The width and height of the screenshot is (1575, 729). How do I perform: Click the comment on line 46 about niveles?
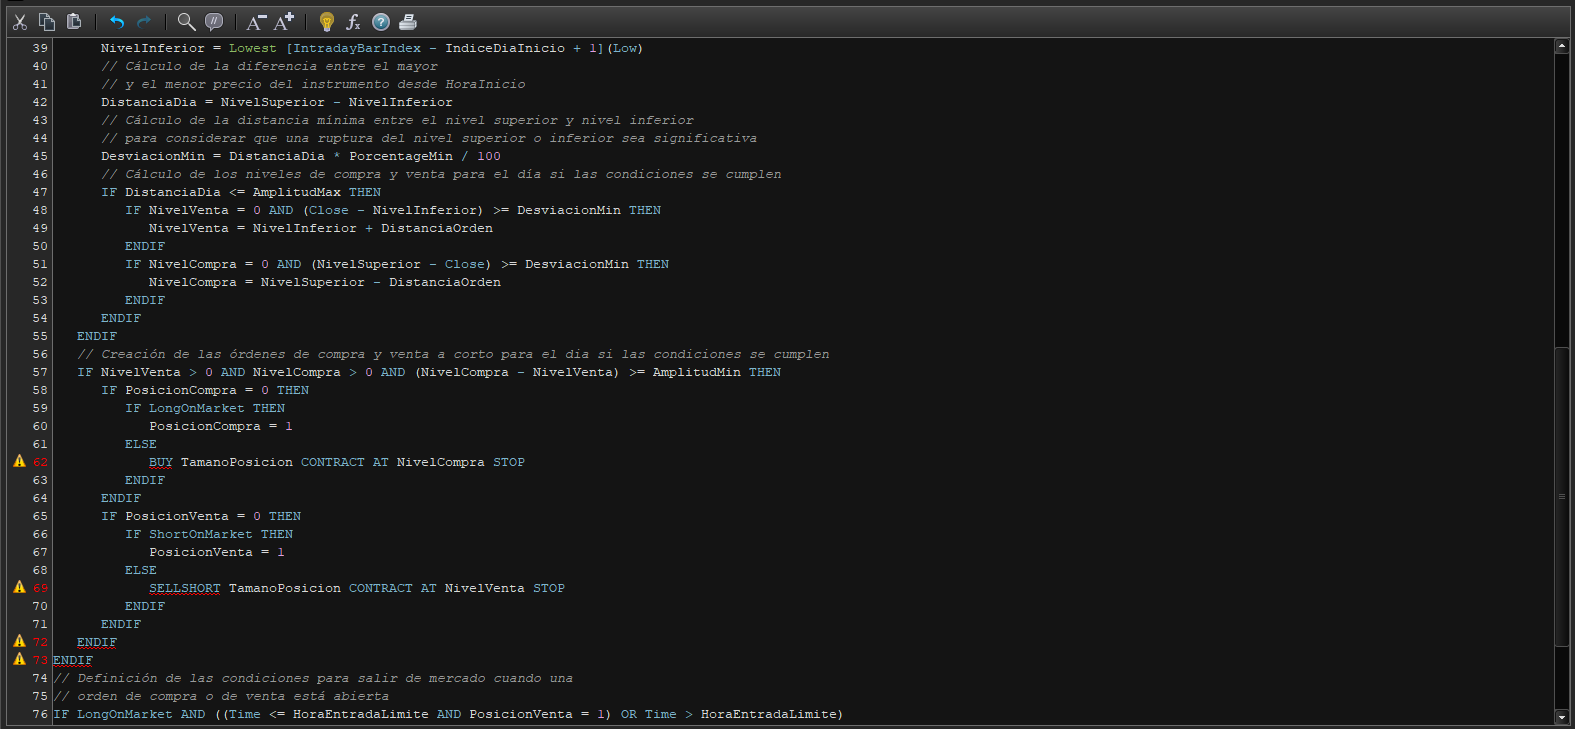click(441, 174)
